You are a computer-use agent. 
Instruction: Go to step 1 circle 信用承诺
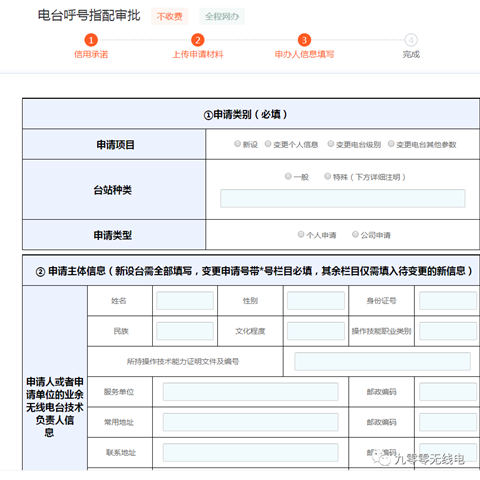(x=91, y=40)
